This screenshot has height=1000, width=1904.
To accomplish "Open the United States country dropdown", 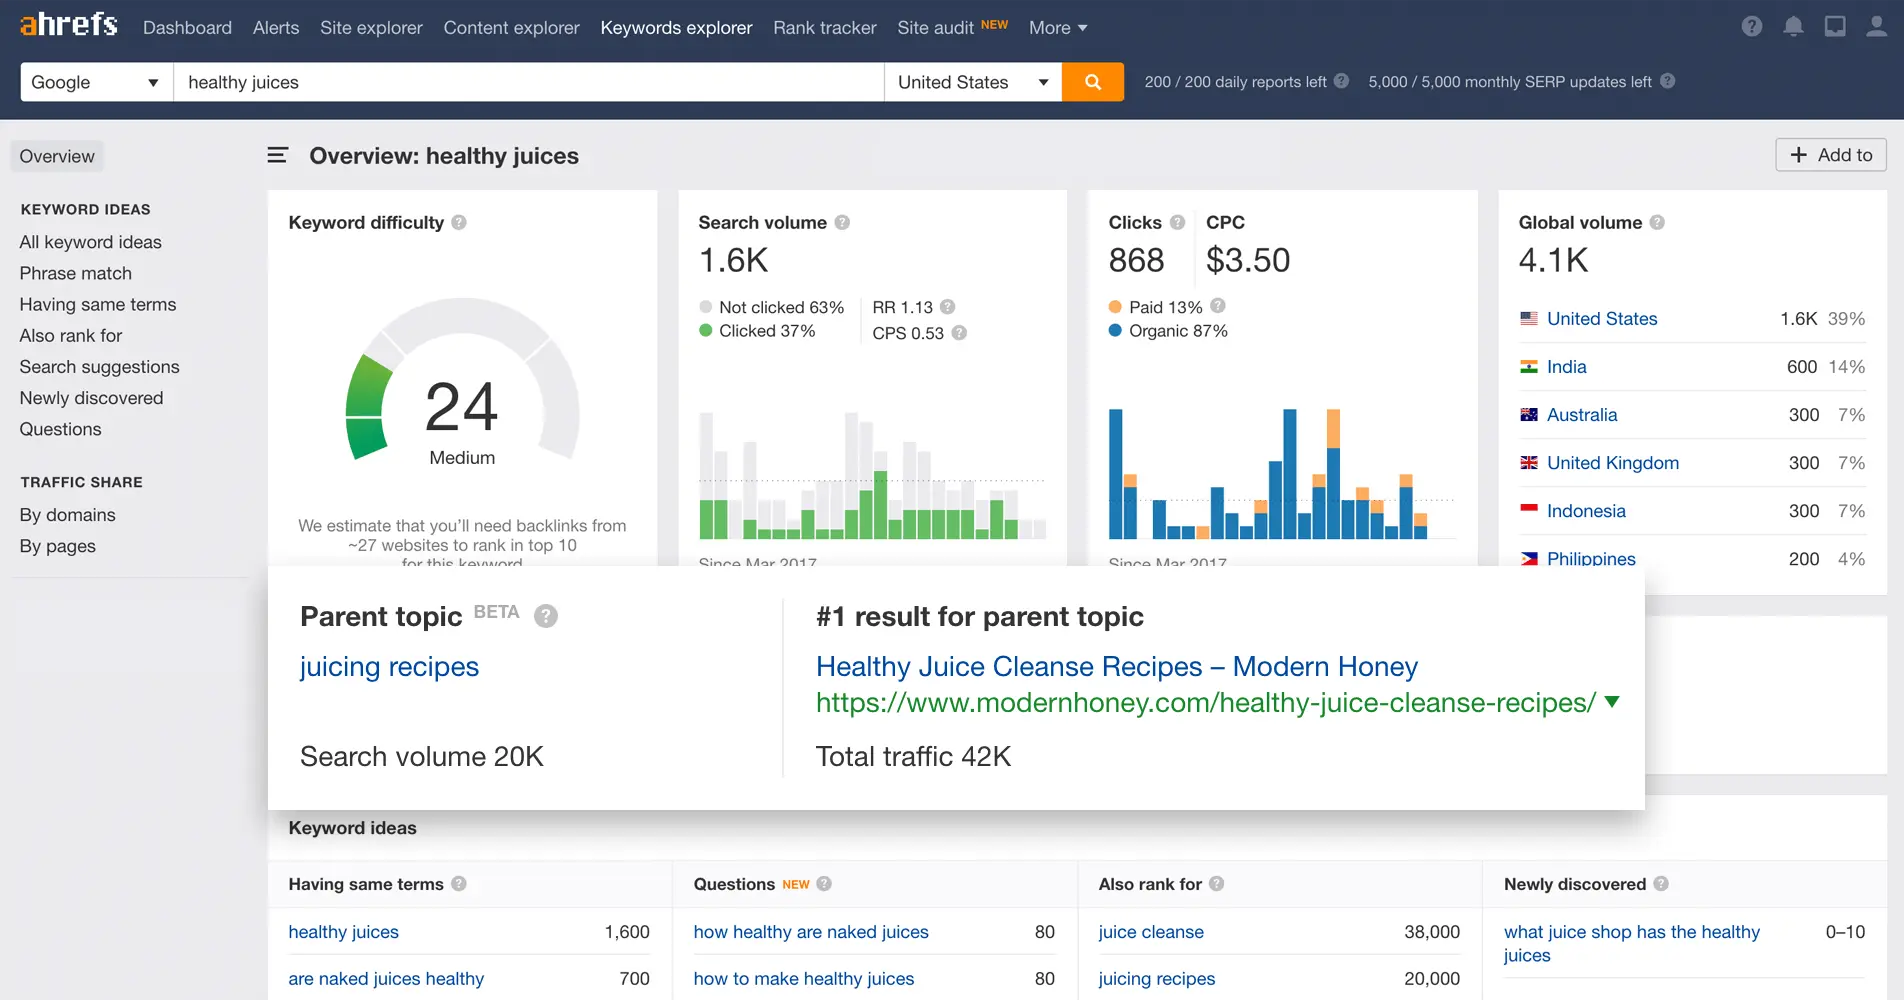I will (972, 82).
